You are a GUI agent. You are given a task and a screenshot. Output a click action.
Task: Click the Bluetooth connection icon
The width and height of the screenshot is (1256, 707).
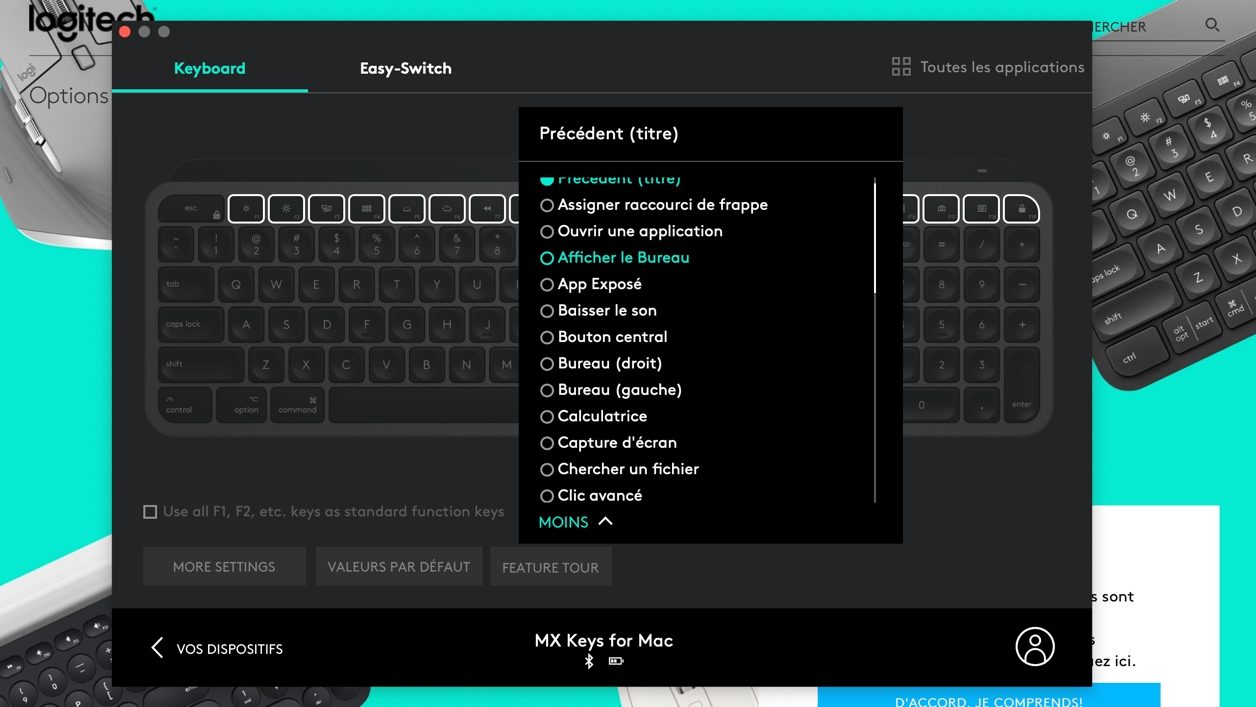[x=589, y=661]
